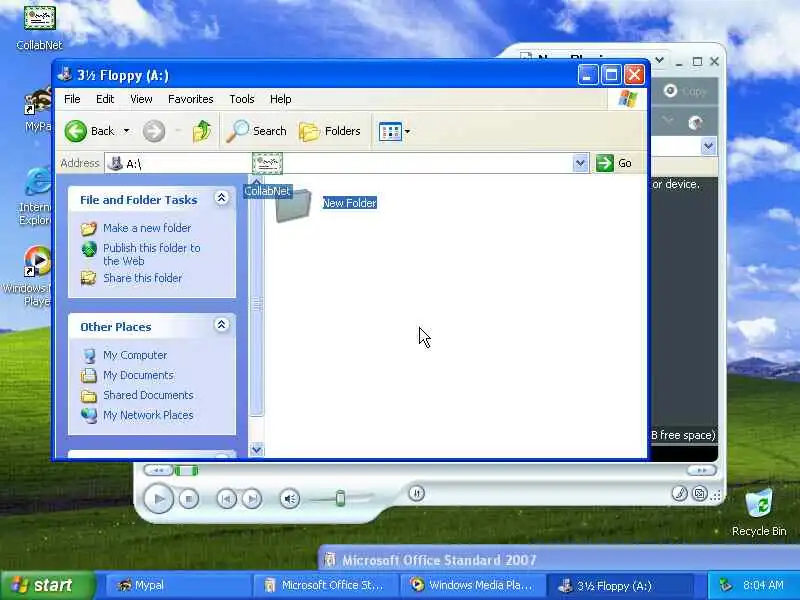Viewport: 800px width, 600px height.
Task: Click the Media Player rewind button
Action: [158, 470]
